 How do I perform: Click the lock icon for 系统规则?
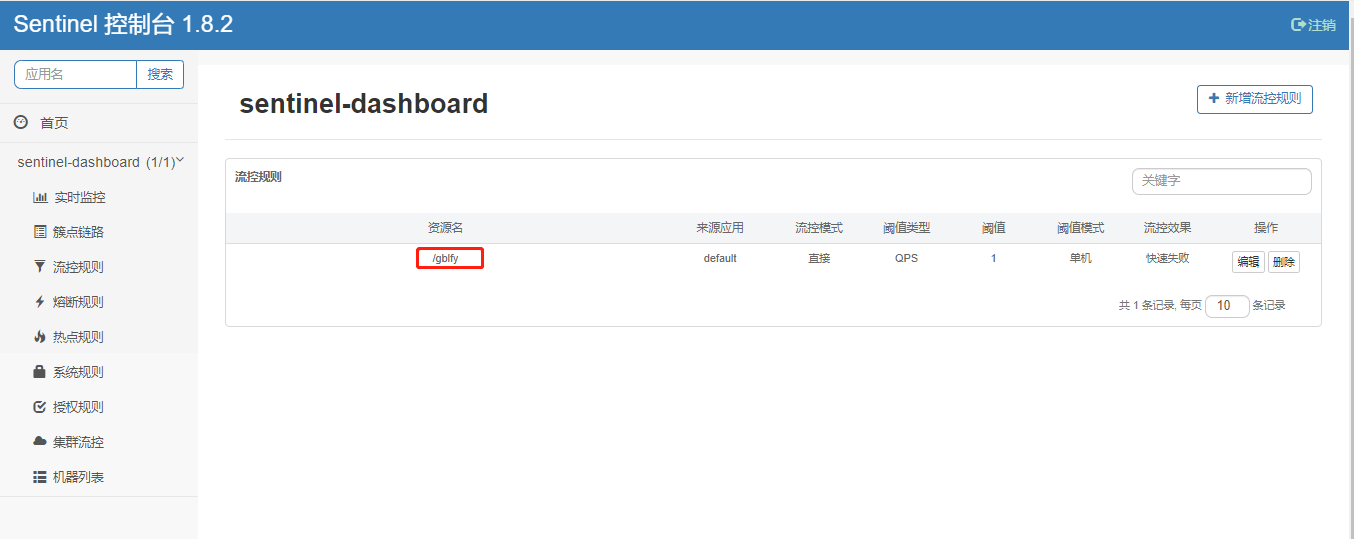(x=40, y=372)
